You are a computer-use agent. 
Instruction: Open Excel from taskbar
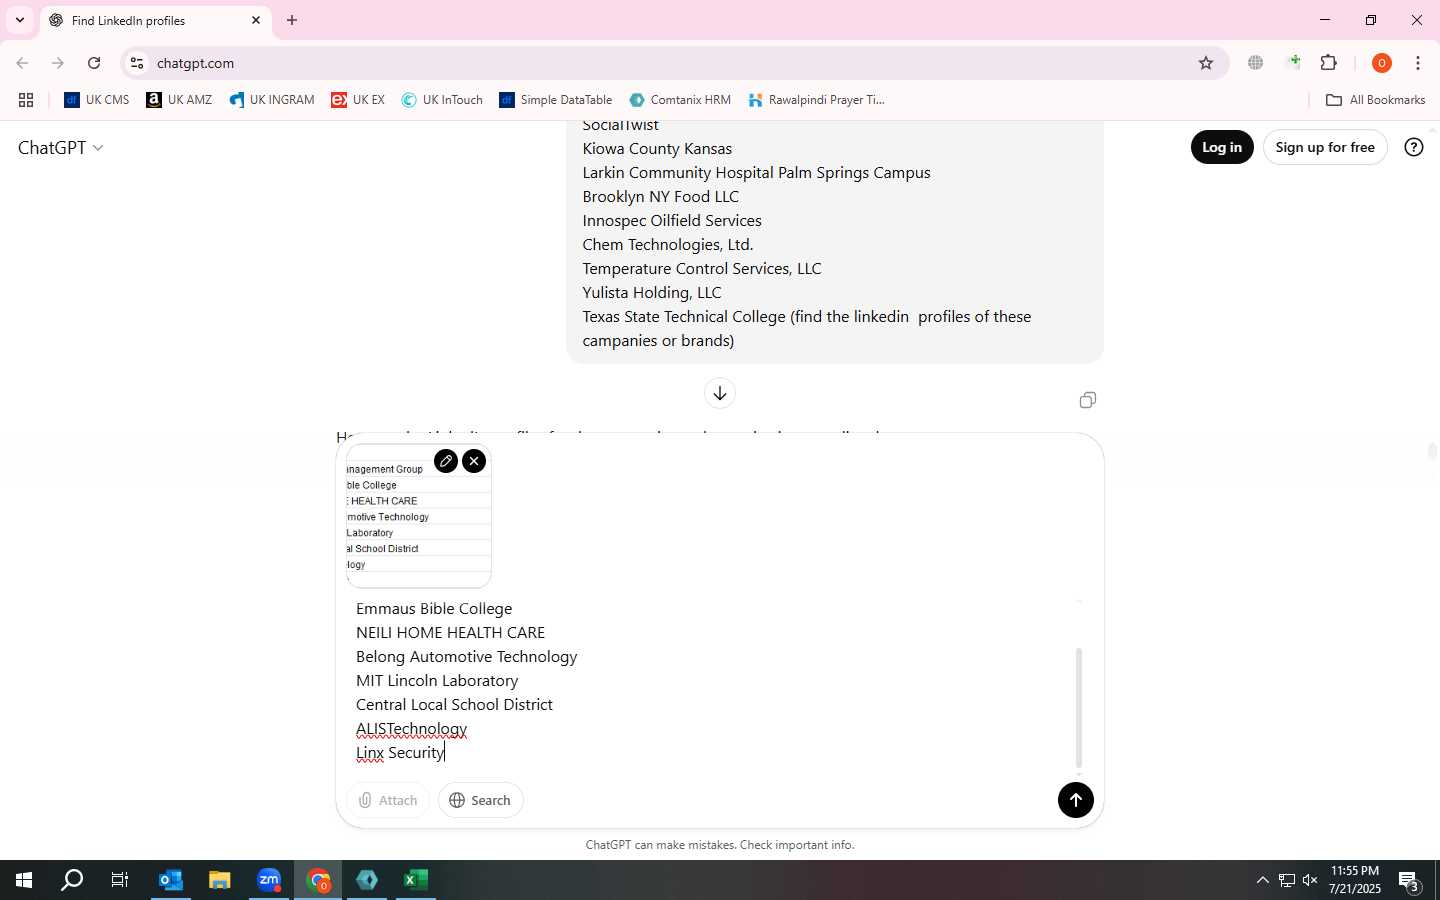point(416,880)
